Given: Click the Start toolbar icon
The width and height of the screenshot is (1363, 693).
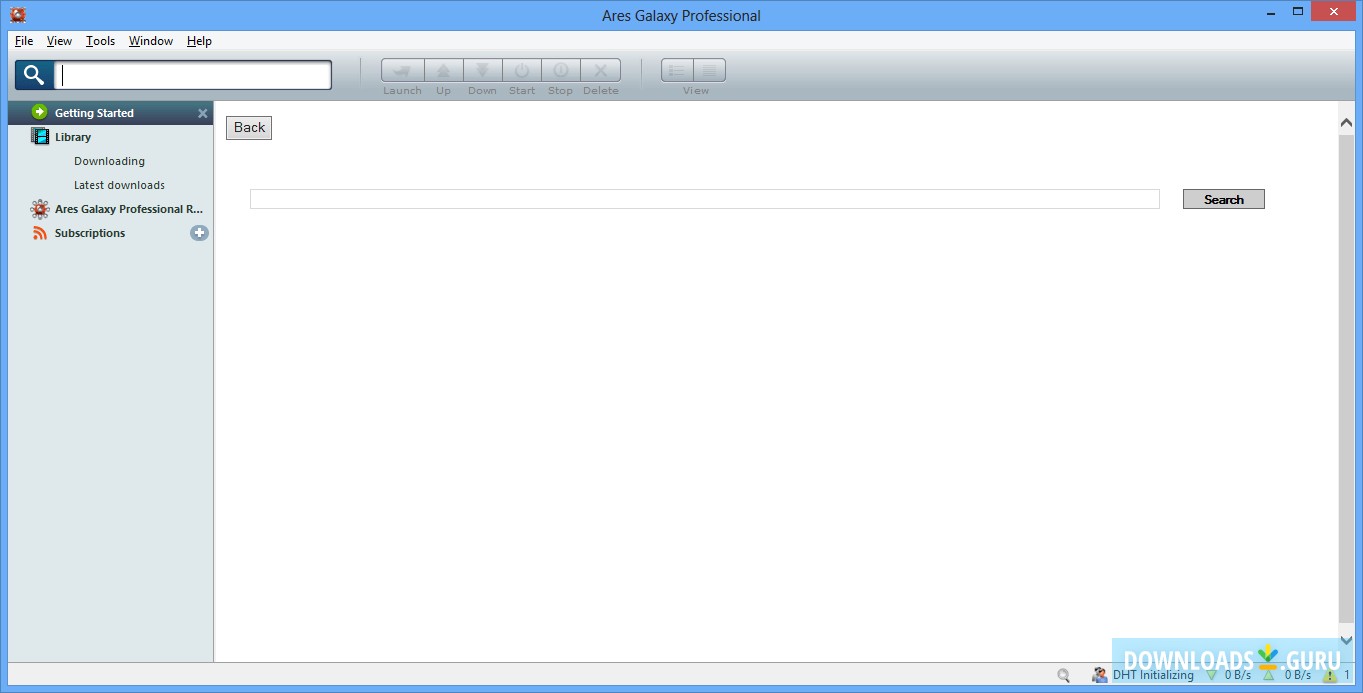Looking at the screenshot, I should [521, 71].
